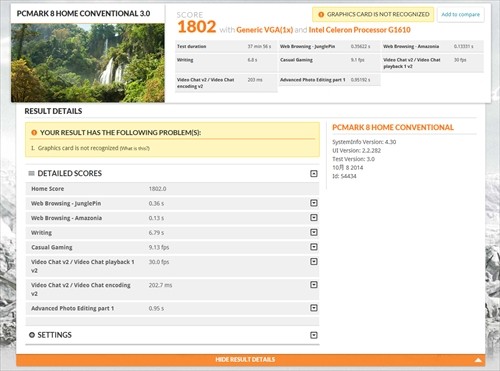Screen dimensions: 500x371
Task: Click the Advanced Photo Editing value 0.95 s
Action: 156,308
